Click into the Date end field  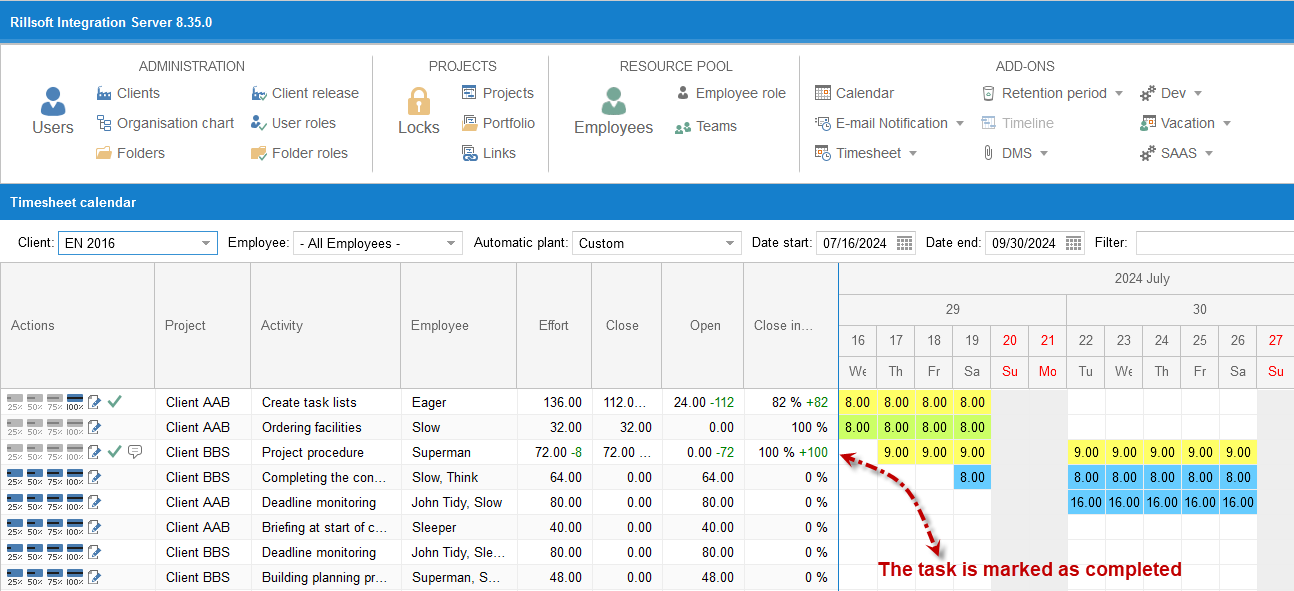pos(1023,243)
